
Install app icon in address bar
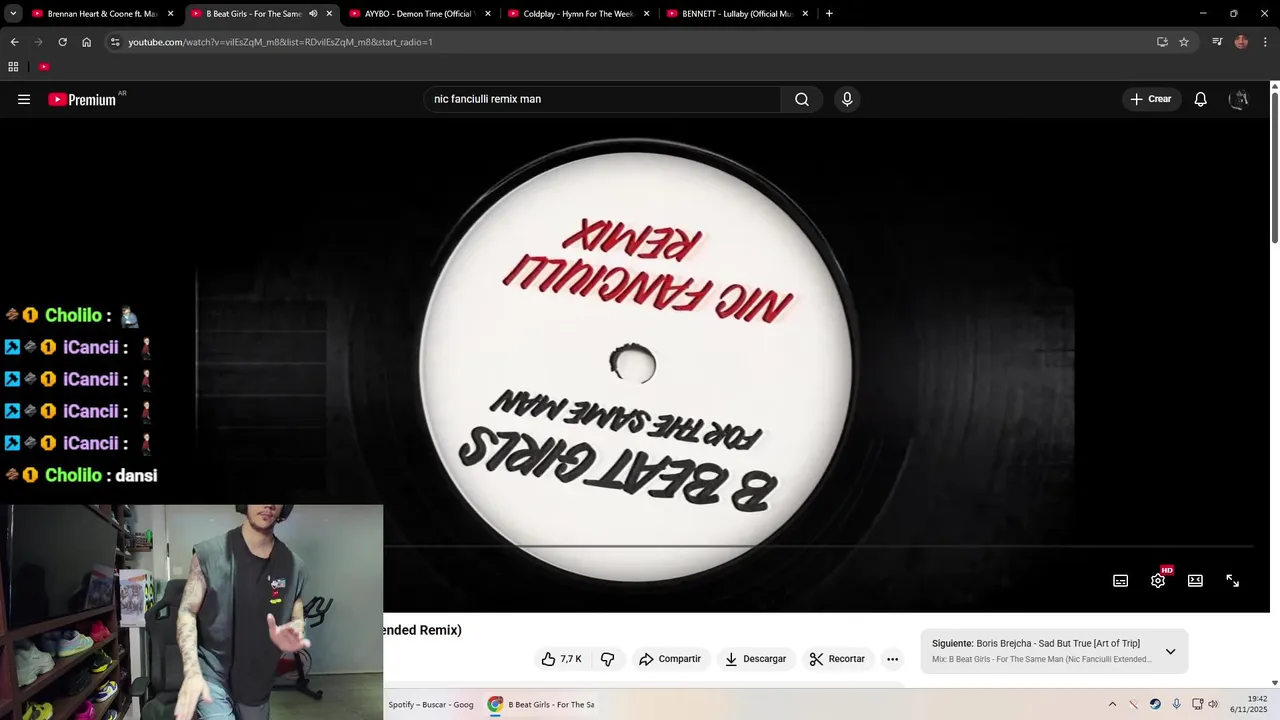[x=1162, y=42]
